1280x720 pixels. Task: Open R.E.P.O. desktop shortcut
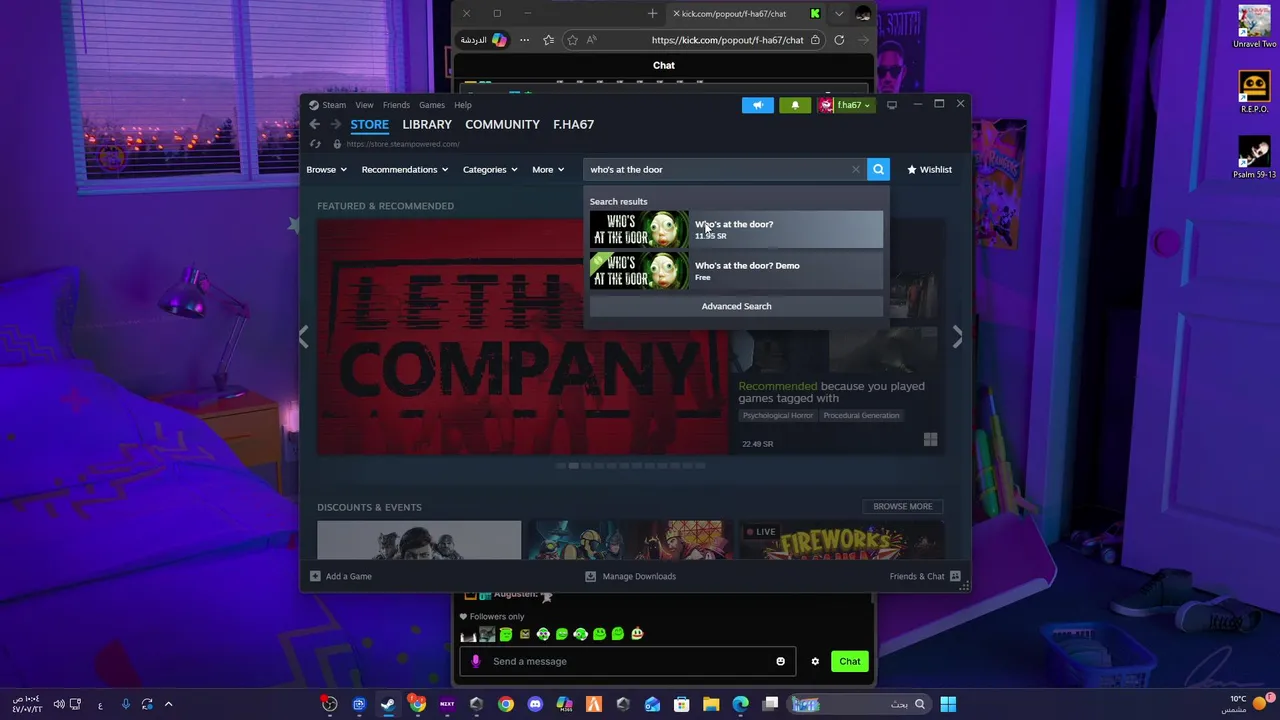point(1254,92)
